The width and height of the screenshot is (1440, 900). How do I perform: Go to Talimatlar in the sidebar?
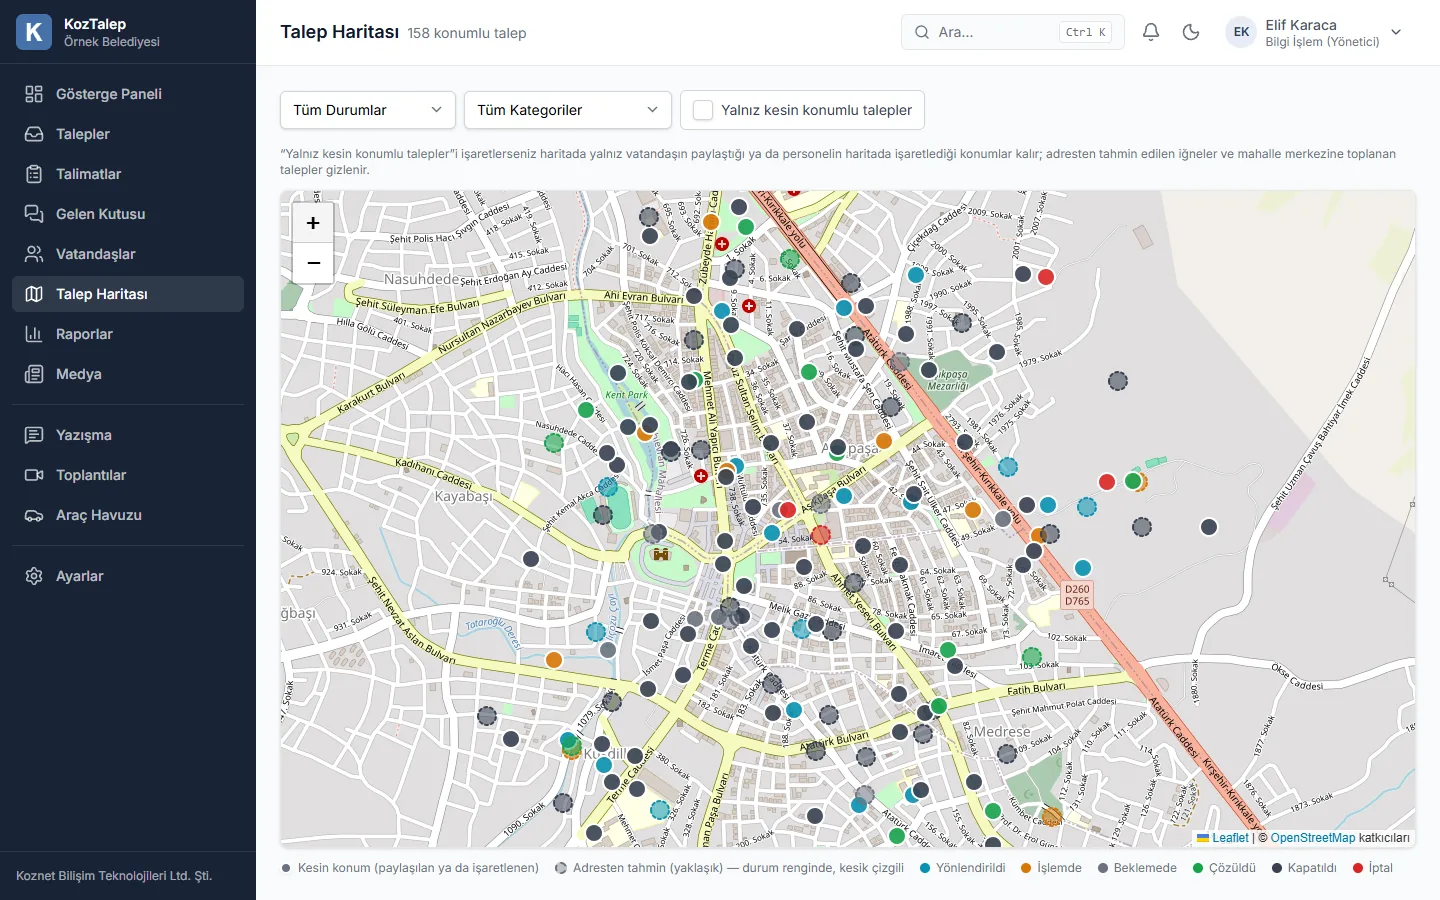[128, 174]
